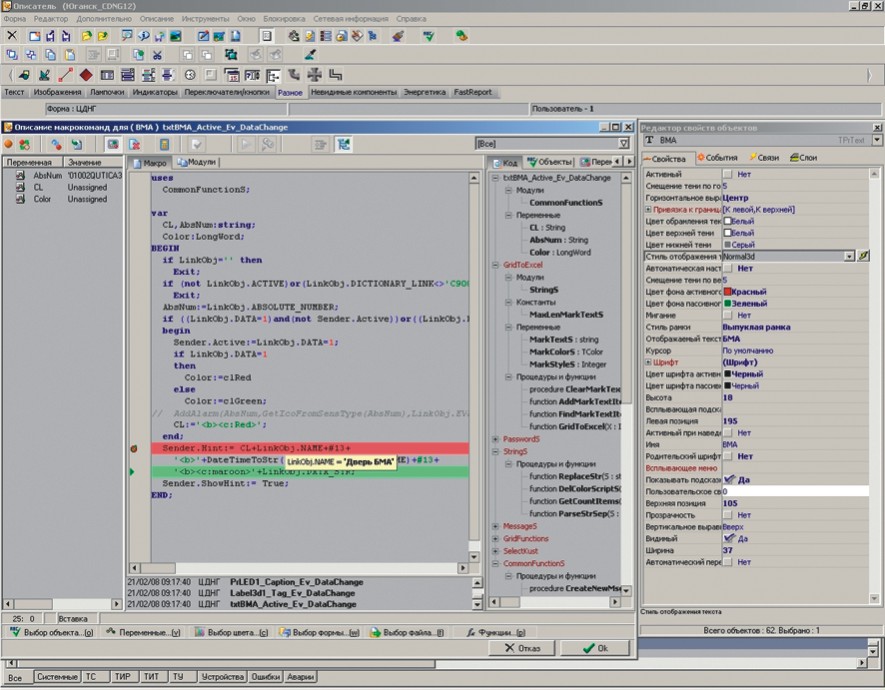Image resolution: width=885 pixels, height=690 pixels.
Task: Open the Блокировка menu
Action: pyautogui.click(x=284, y=19)
